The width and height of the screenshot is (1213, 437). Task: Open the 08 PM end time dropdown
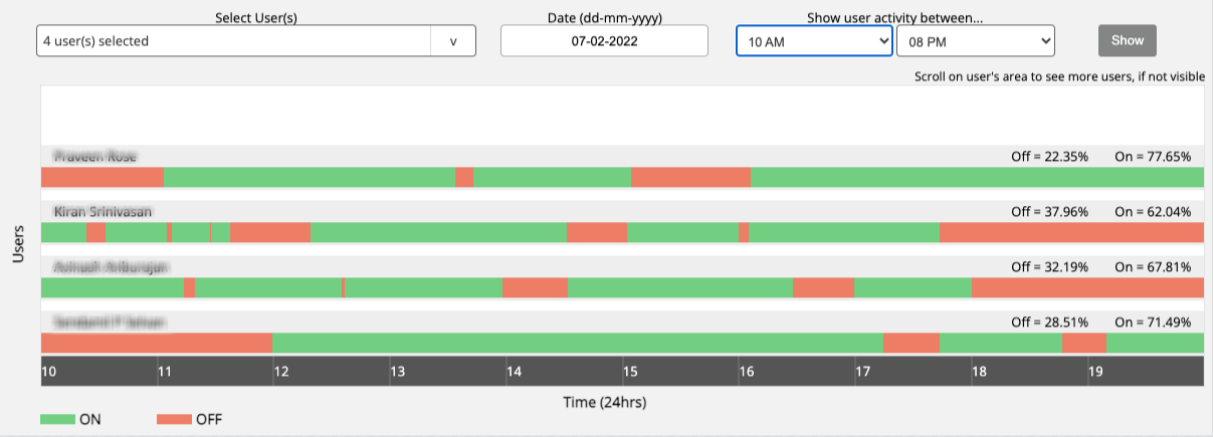pos(976,41)
